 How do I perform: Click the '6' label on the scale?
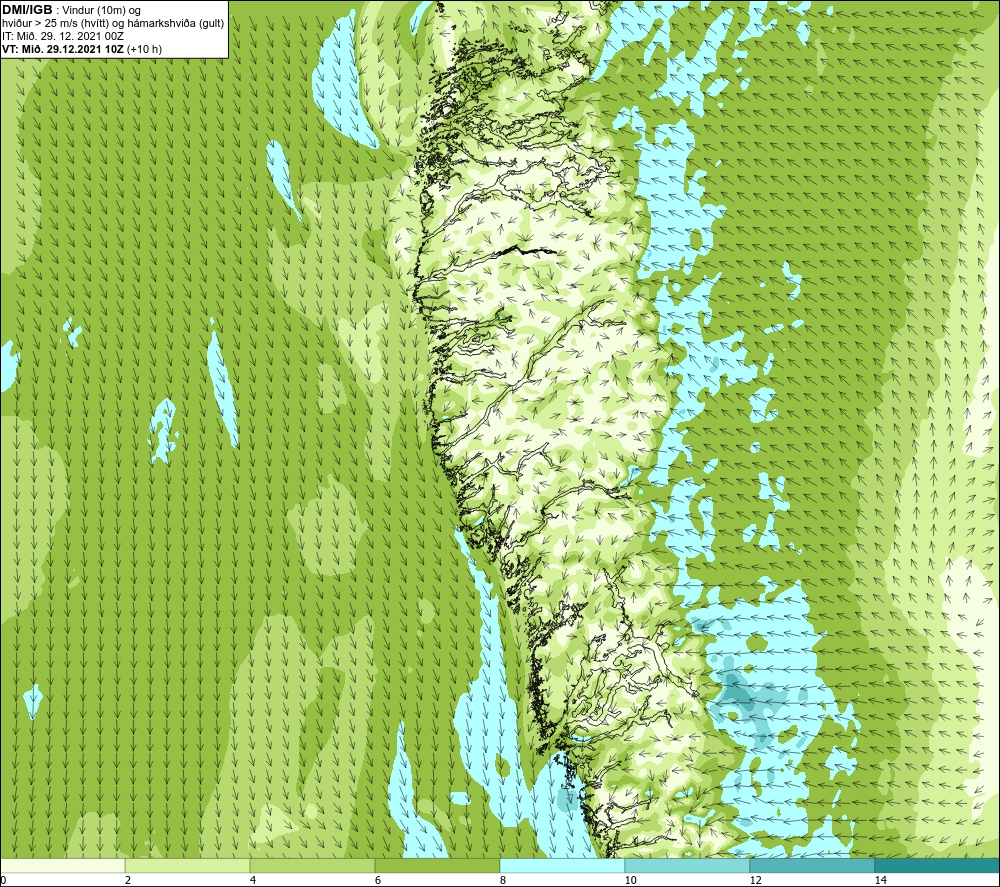tap(378, 880)
